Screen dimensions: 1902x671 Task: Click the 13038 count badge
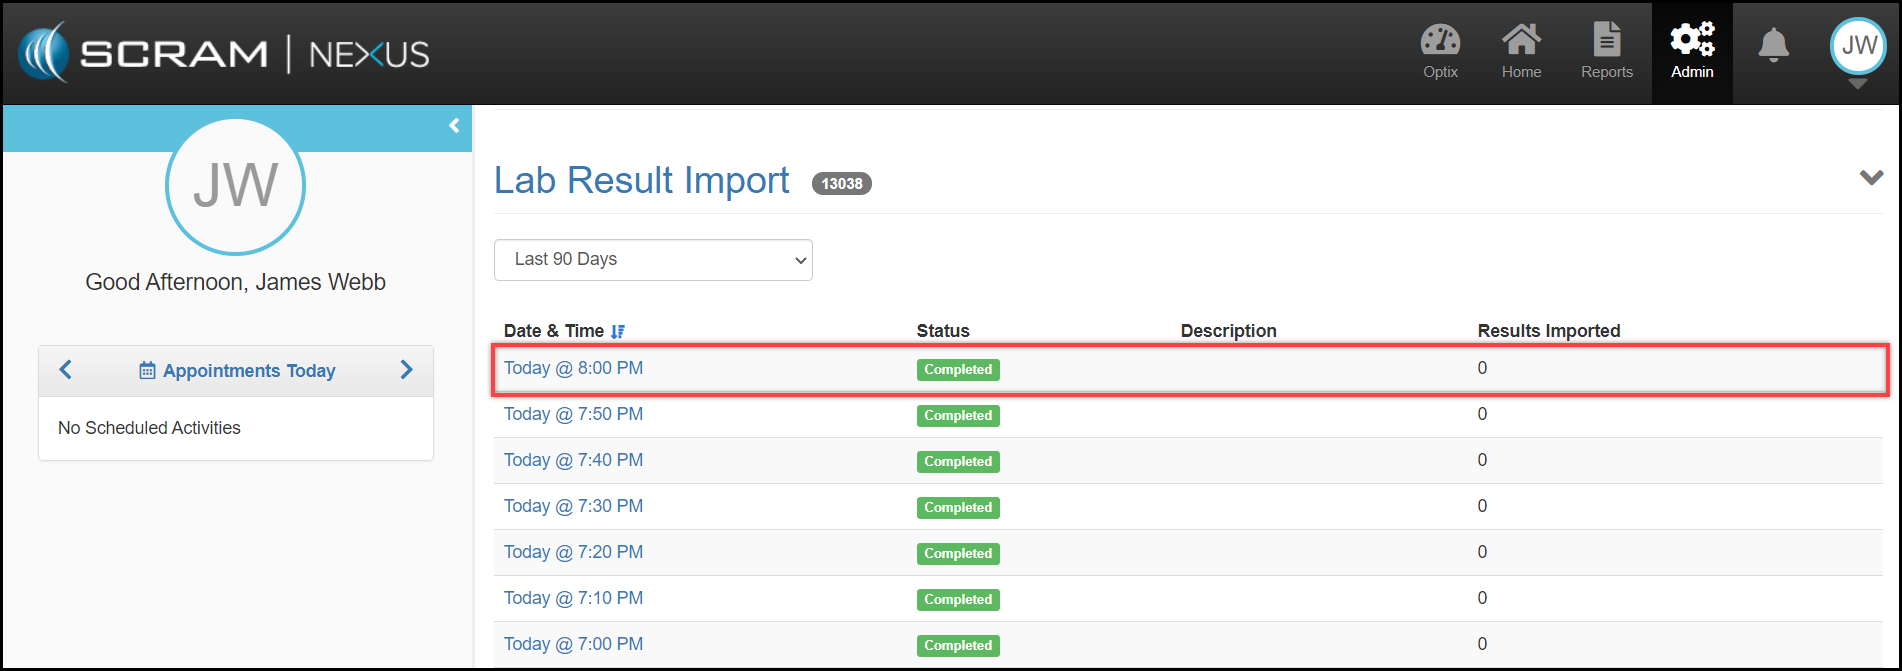(841, 184)
